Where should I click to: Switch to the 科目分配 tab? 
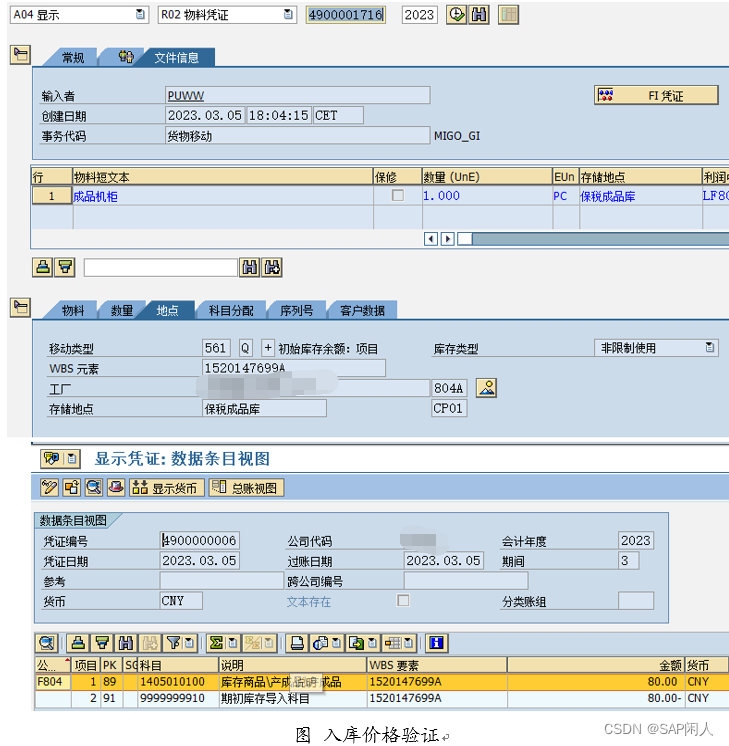[x=231, y=311]
